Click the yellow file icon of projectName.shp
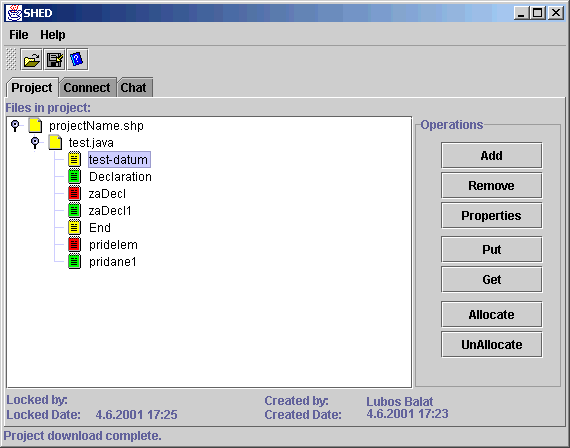The image size is (570, 448). pyautogui.click(x=35, y=125)
